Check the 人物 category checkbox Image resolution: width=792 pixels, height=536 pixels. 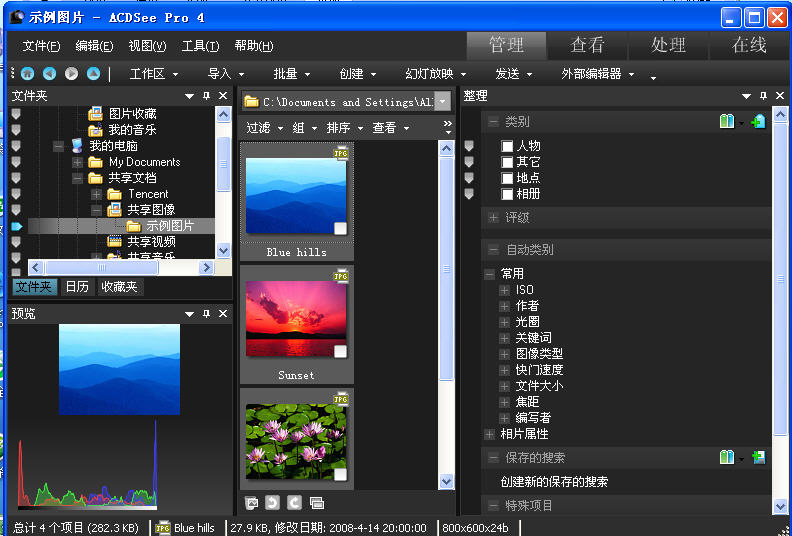coord(507,146)
